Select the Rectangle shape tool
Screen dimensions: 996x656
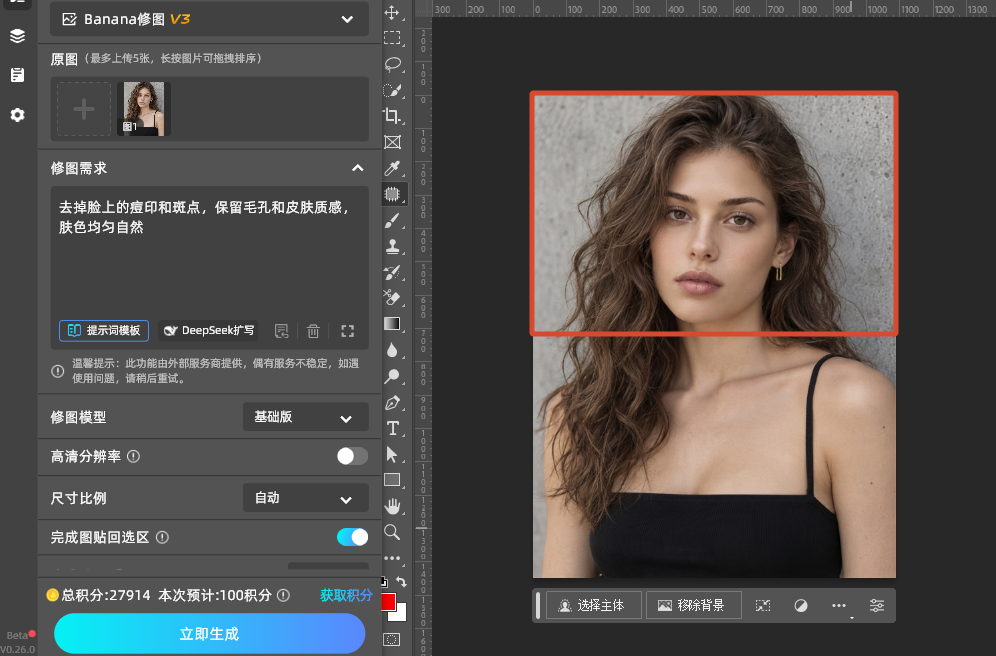coord(393,480)
